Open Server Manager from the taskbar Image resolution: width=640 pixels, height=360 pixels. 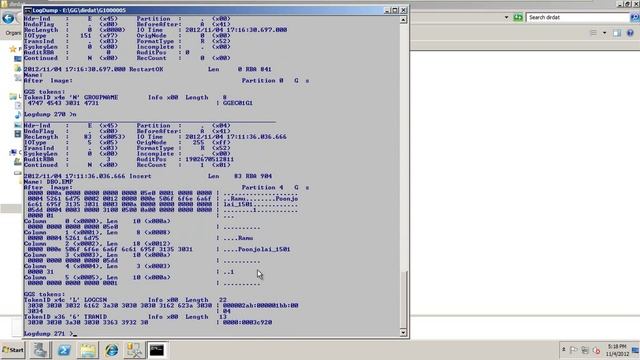[x=40, y=350]
